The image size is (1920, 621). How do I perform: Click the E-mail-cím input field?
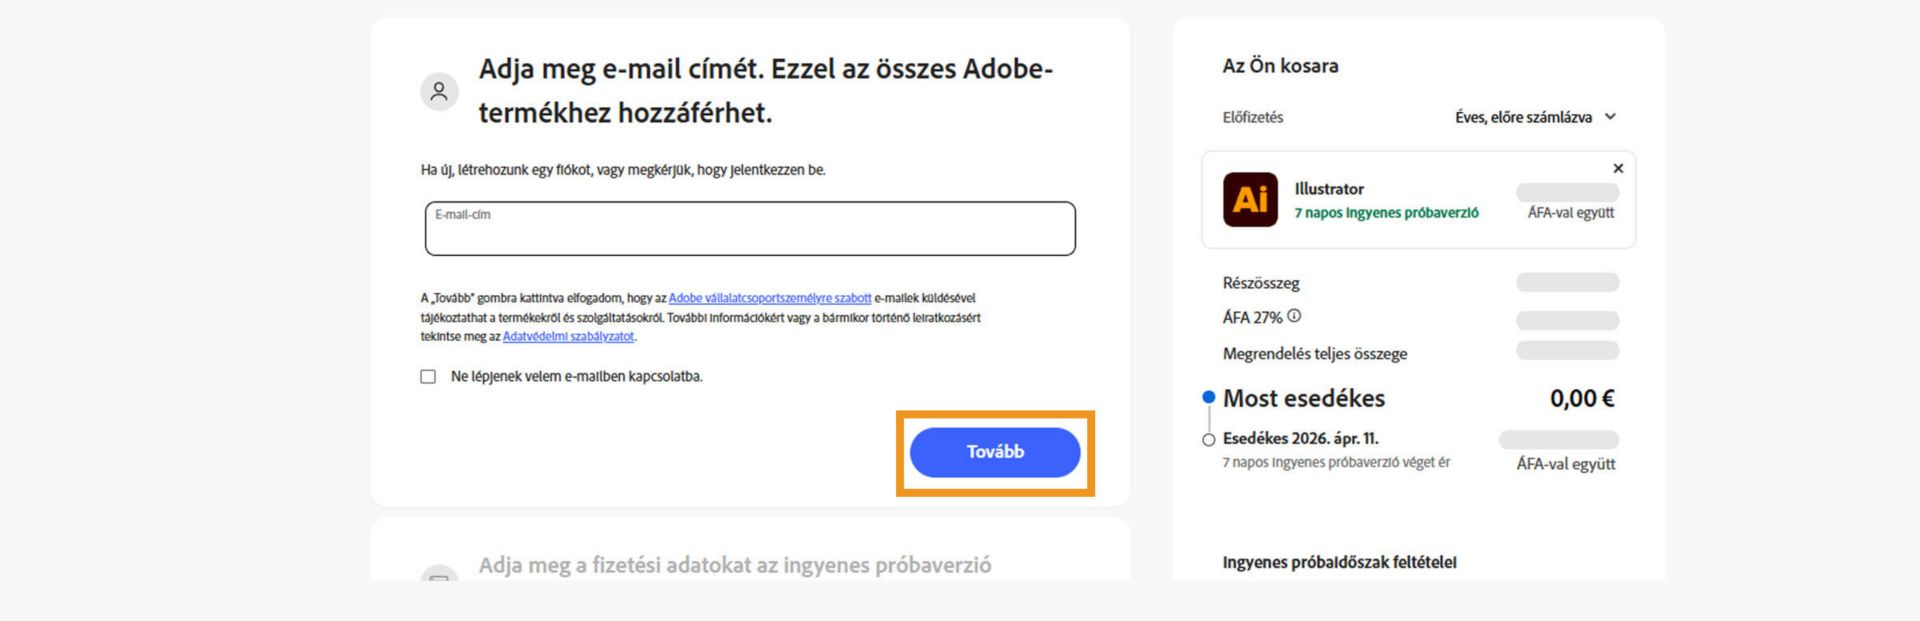[x=749, y=229]
